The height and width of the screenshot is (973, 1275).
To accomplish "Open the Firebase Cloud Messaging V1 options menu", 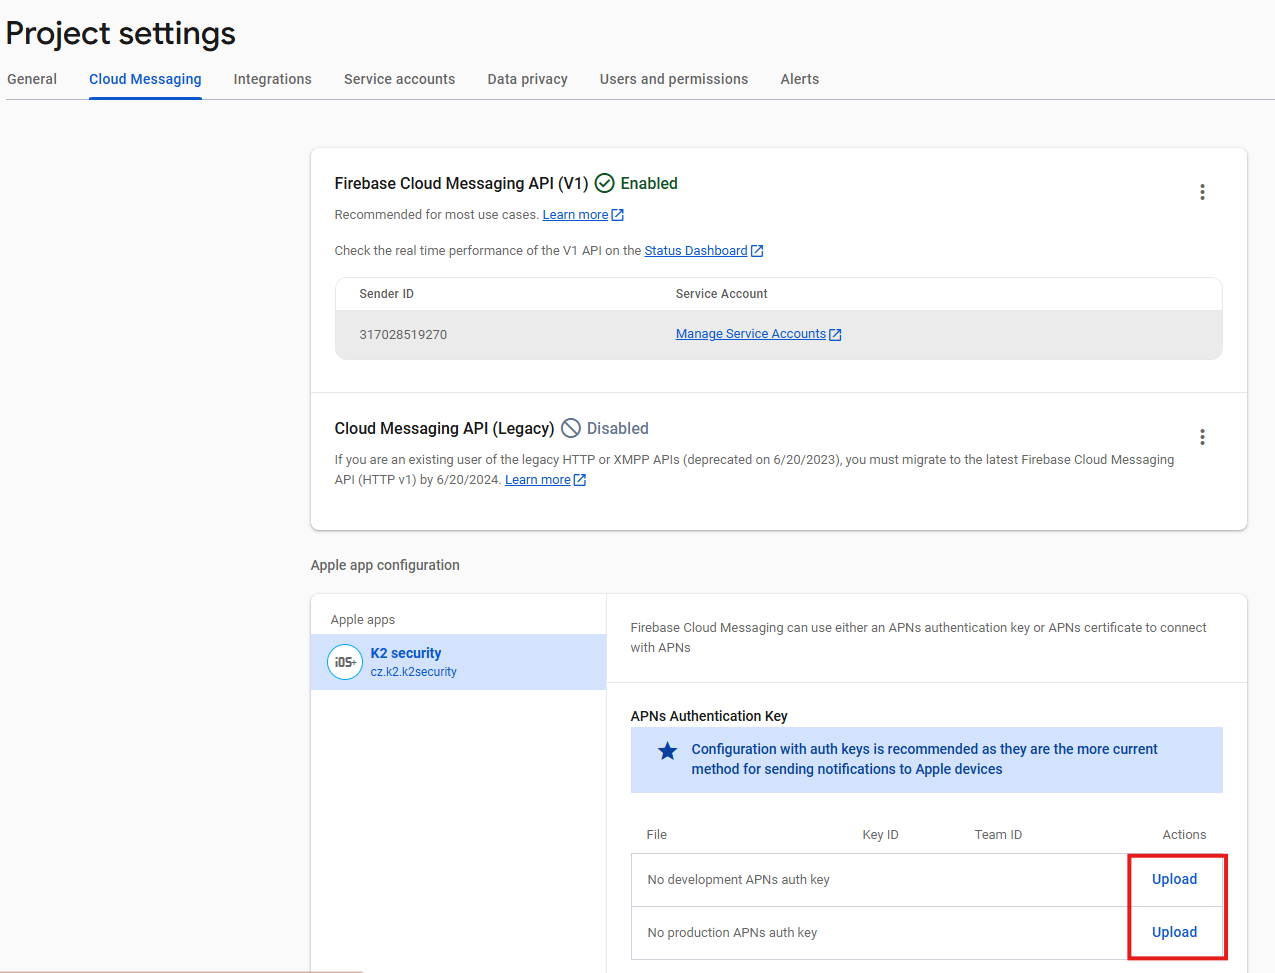I will coord(1202,192).
